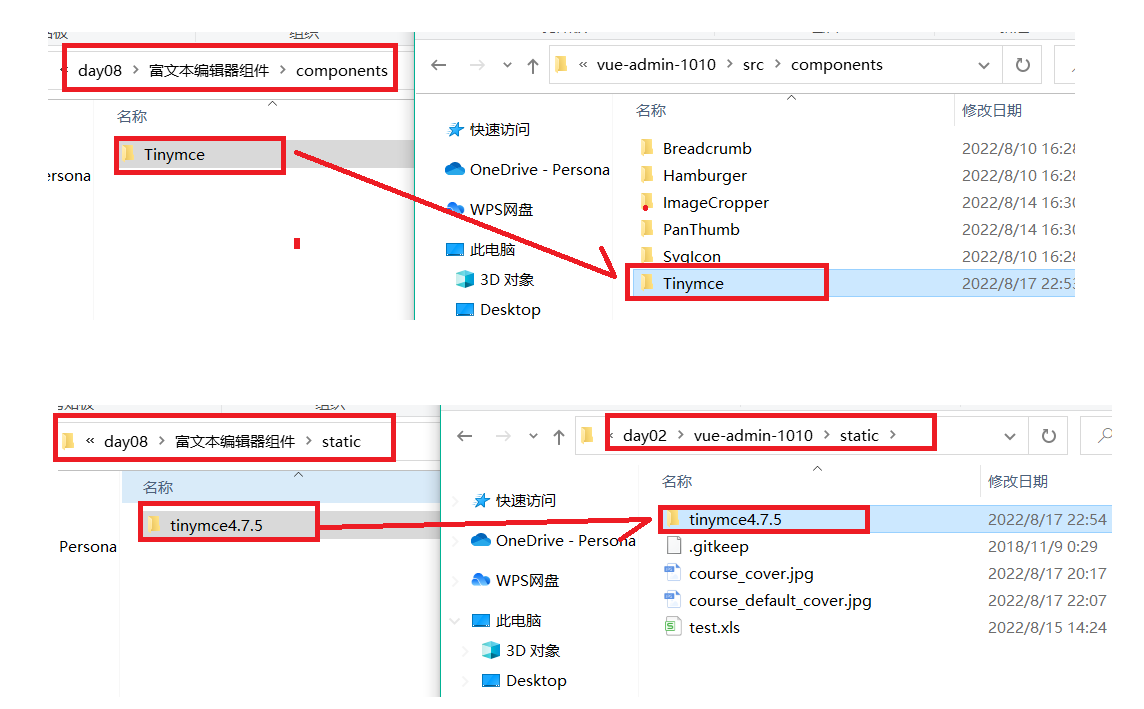Sort by 名称 in day02 static window
This screenshot has width=1144, height=709.
pyautogui.click(x=677, y=481)
